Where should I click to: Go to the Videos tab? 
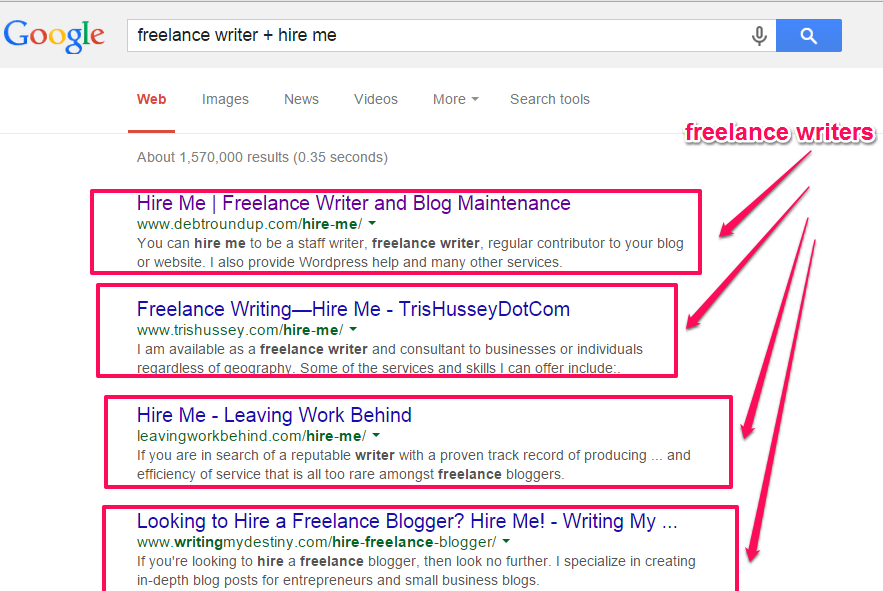click(376, 100)
